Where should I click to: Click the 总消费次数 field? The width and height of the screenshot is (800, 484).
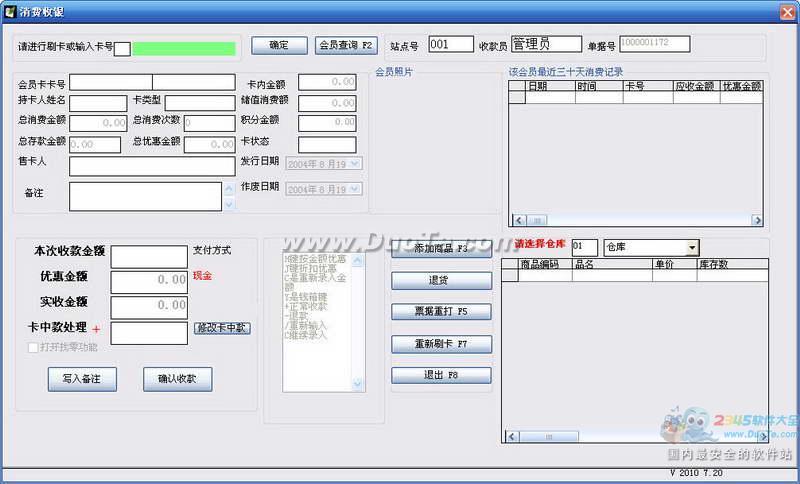point(209,123)
